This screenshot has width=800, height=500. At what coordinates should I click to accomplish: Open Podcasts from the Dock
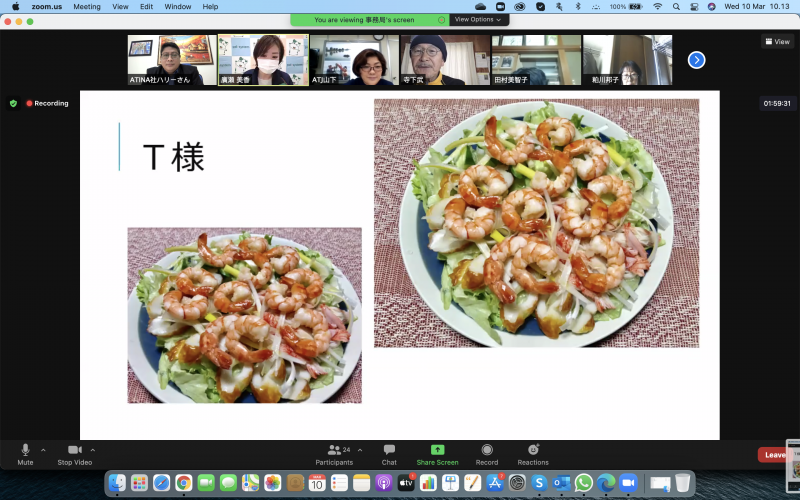384,482
